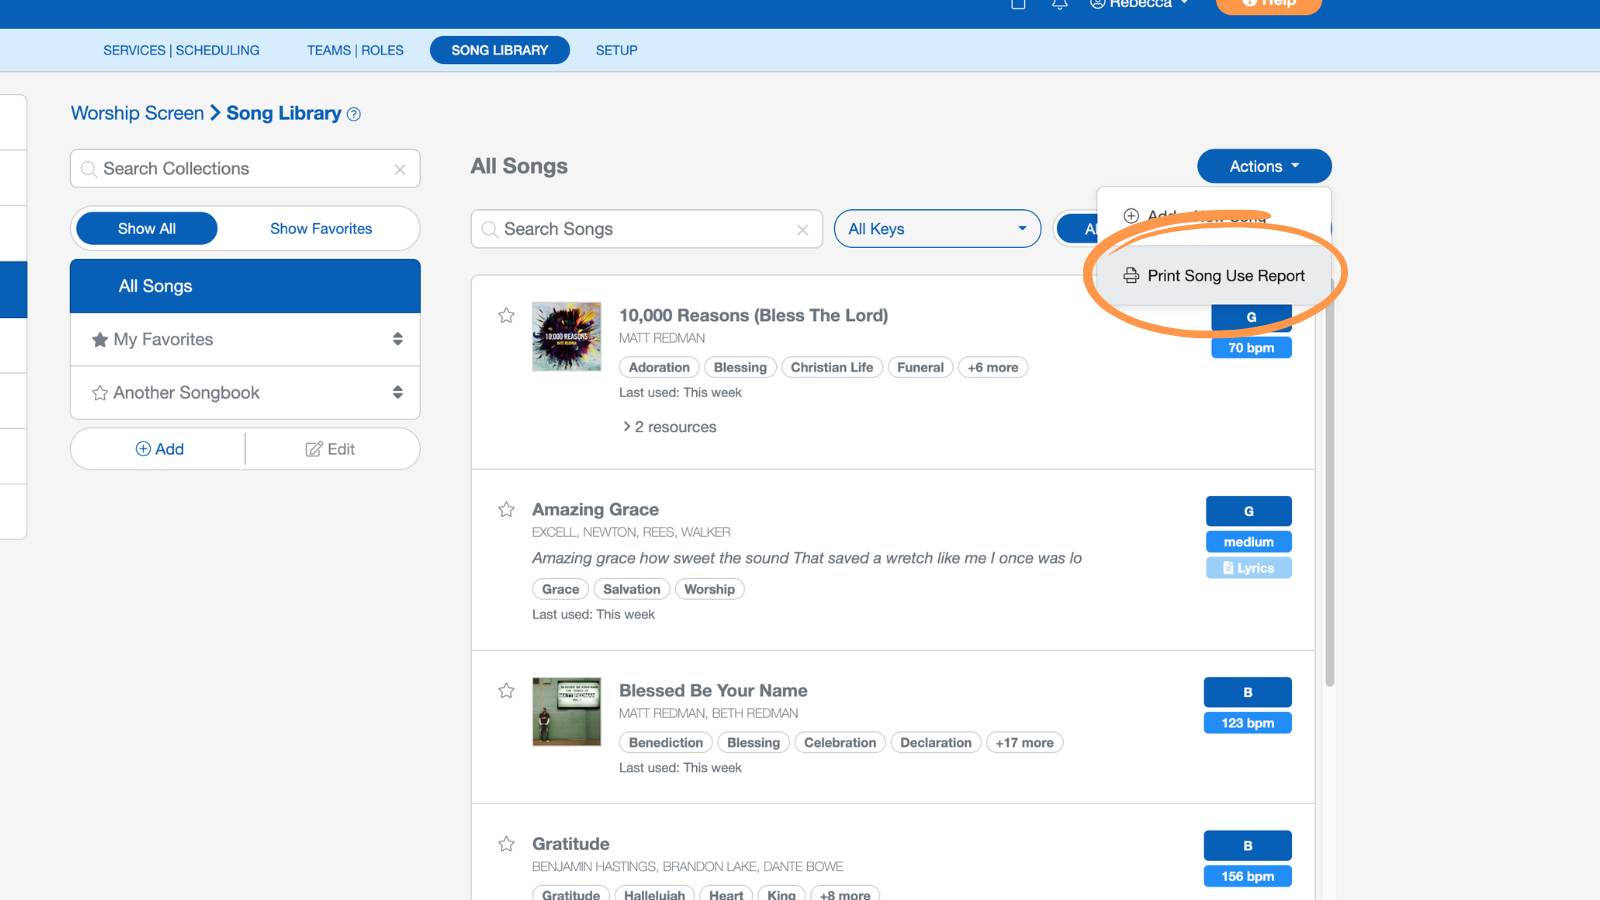Screen dimensions: 1600x900
Task: Click the G key badge on Amazing Grace
Action: 1249,511
